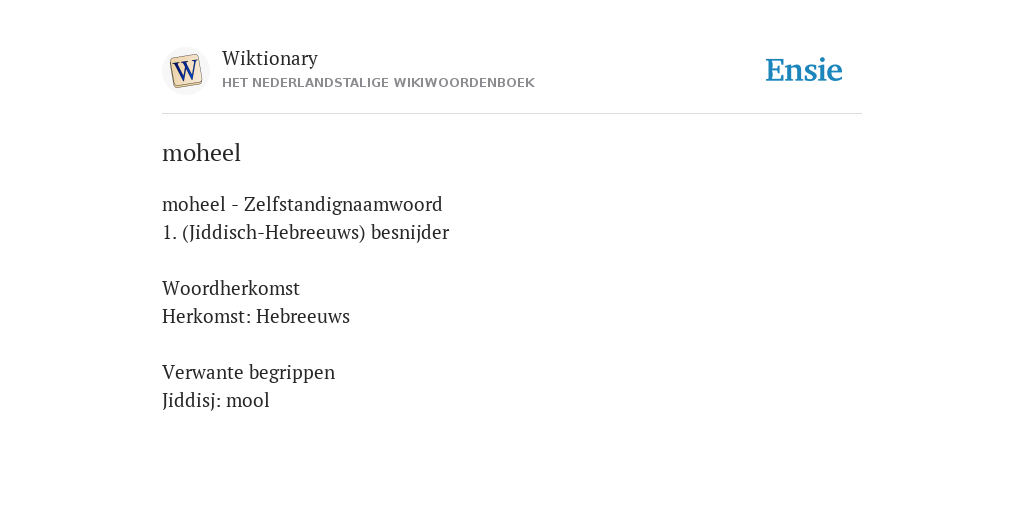The image size is (1024, 512).
Task: Click the word 'Zelfstandignaamwoord'
Action: (343, 204)
